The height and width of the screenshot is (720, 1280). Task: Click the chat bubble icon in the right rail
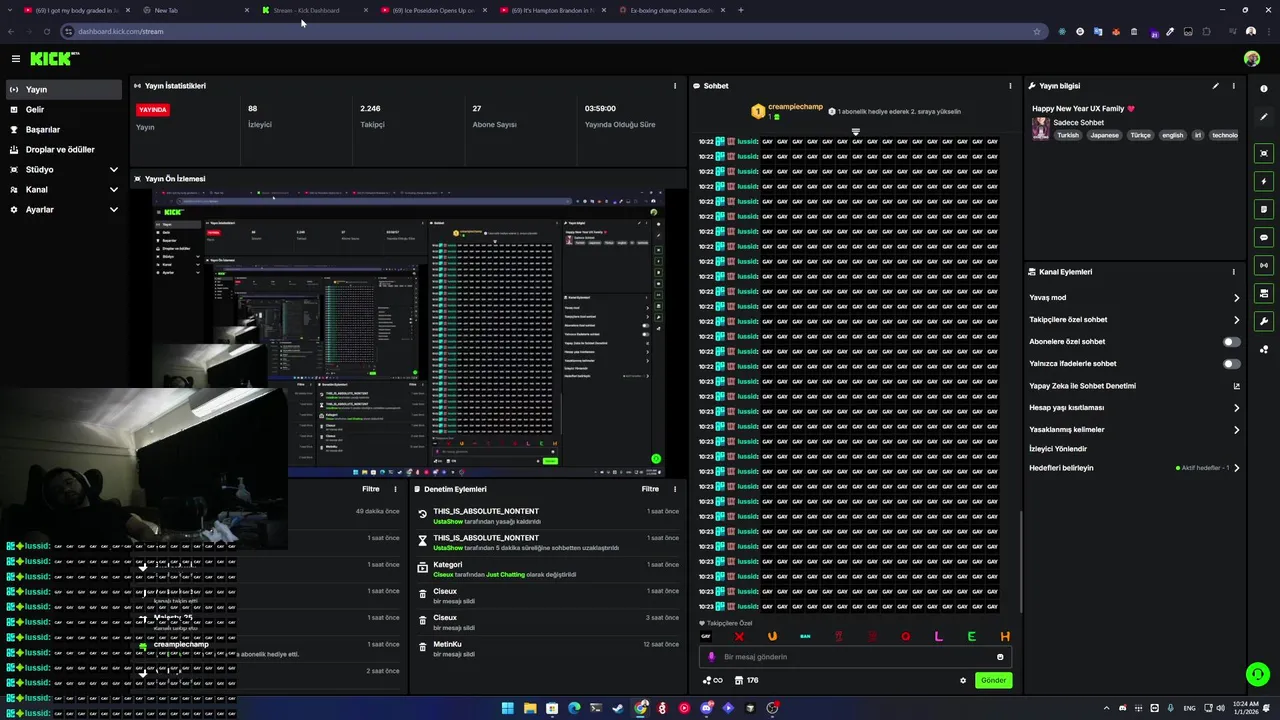click(1264, 238)
